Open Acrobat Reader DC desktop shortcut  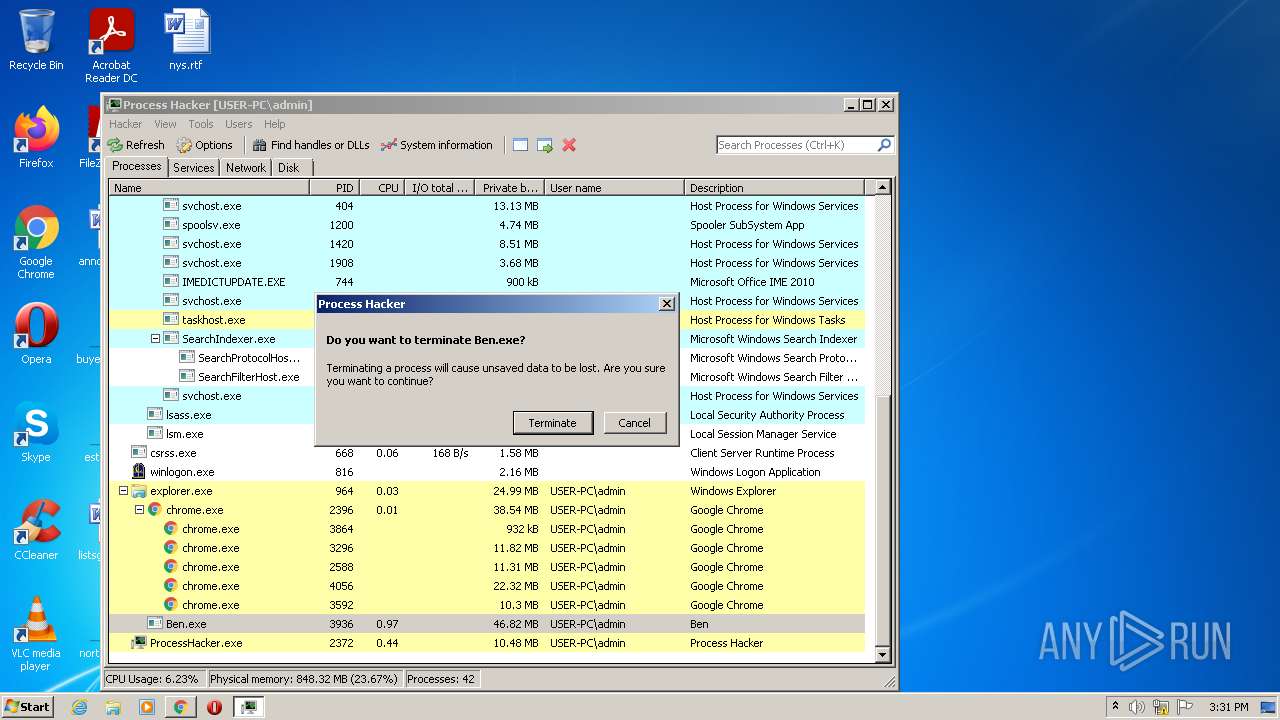point(111,46)
